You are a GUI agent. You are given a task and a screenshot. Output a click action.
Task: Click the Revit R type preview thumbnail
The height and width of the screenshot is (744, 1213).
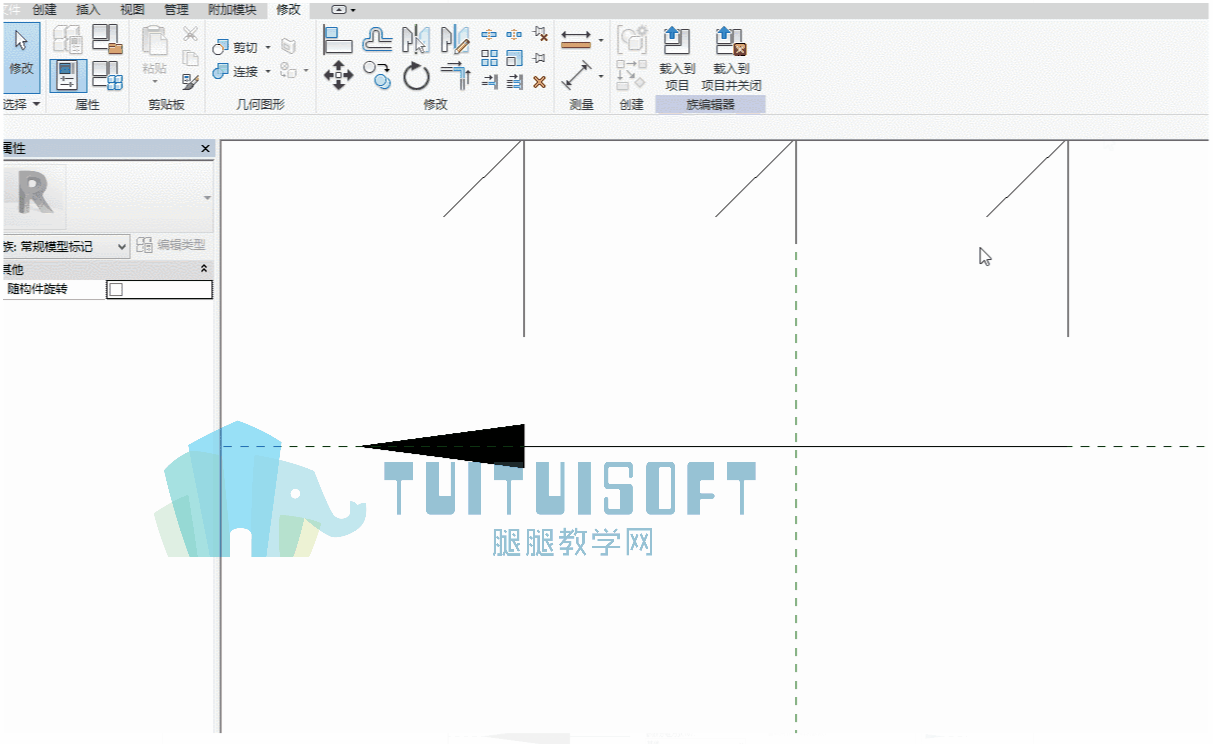coord(33,198)
